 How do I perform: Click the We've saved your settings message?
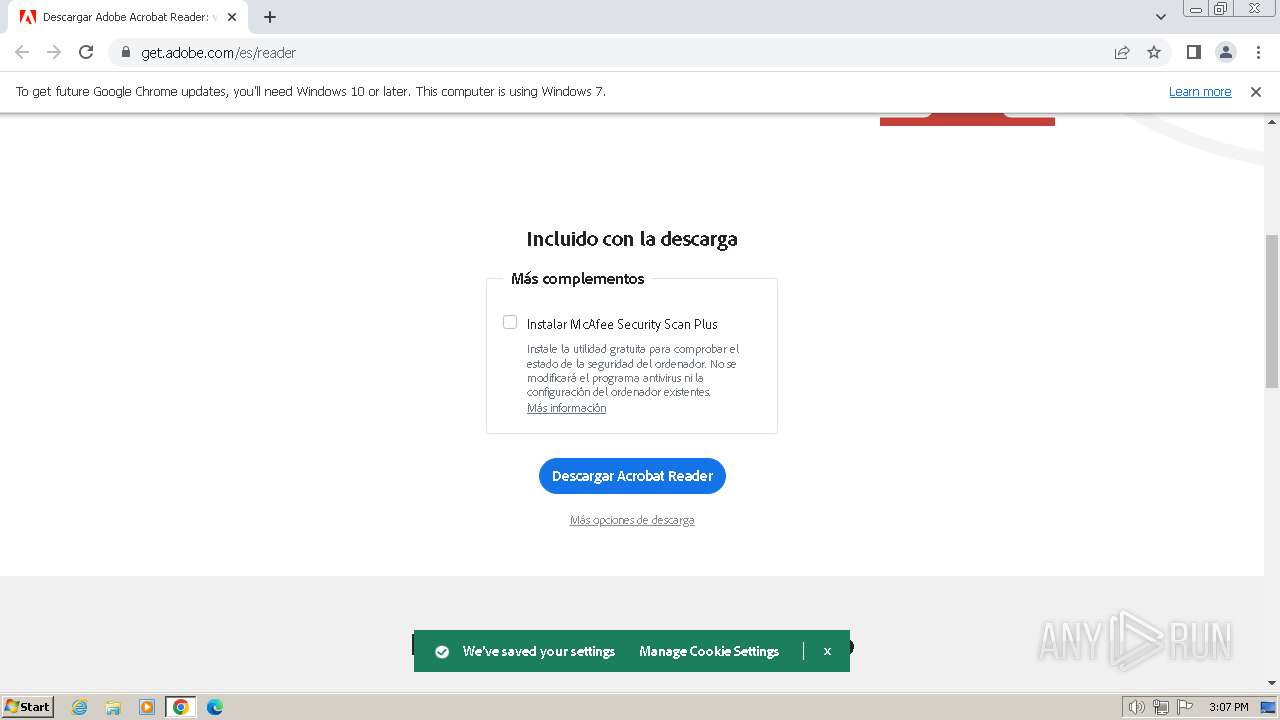(x=539, y=651)
